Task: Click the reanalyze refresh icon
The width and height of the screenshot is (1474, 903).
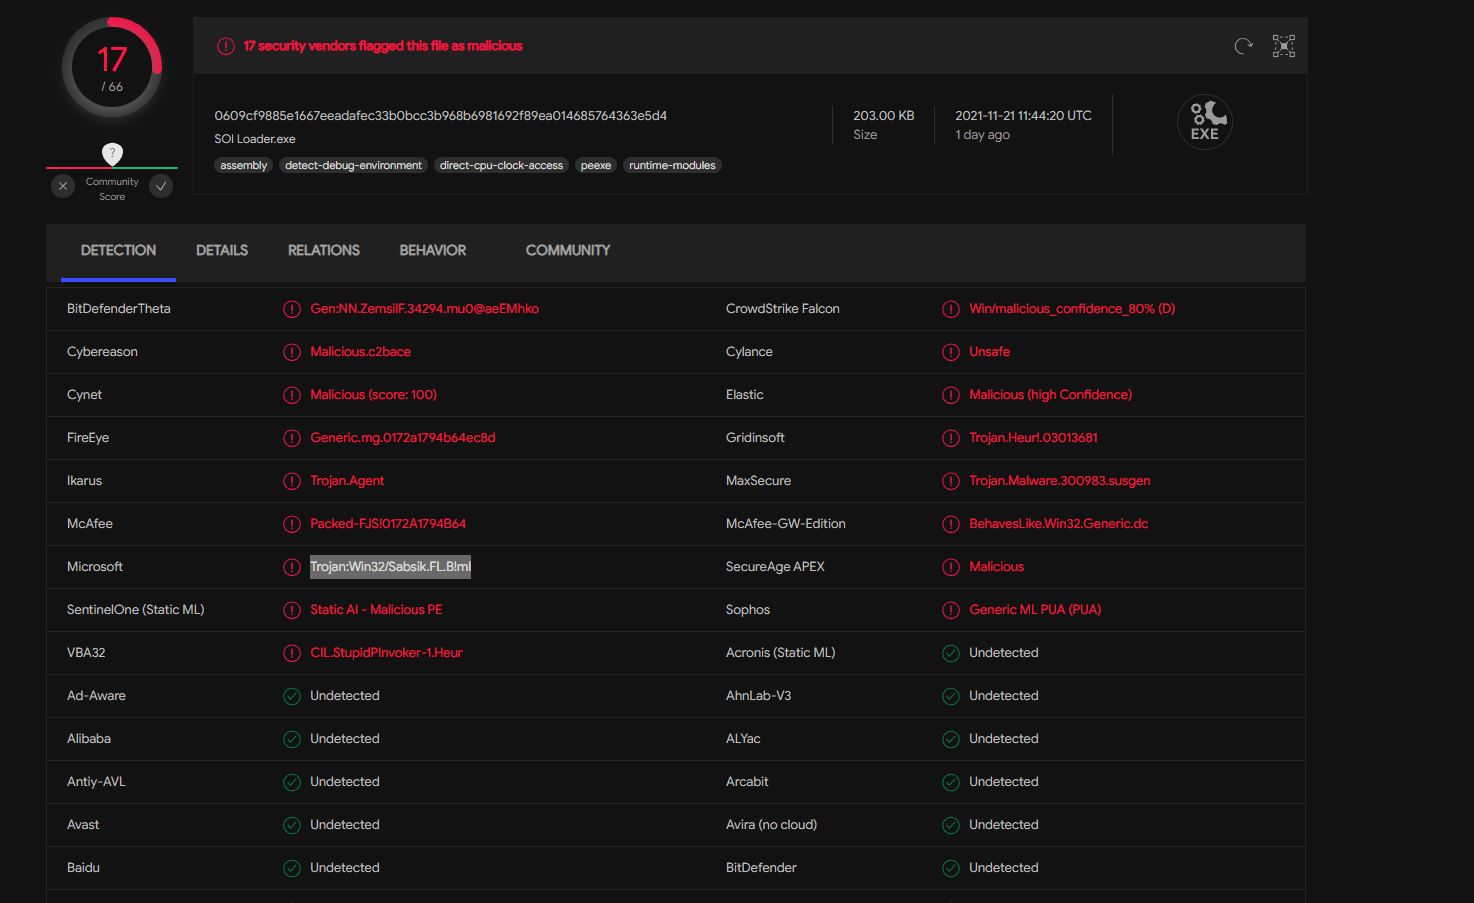Action: (1243, 46)
